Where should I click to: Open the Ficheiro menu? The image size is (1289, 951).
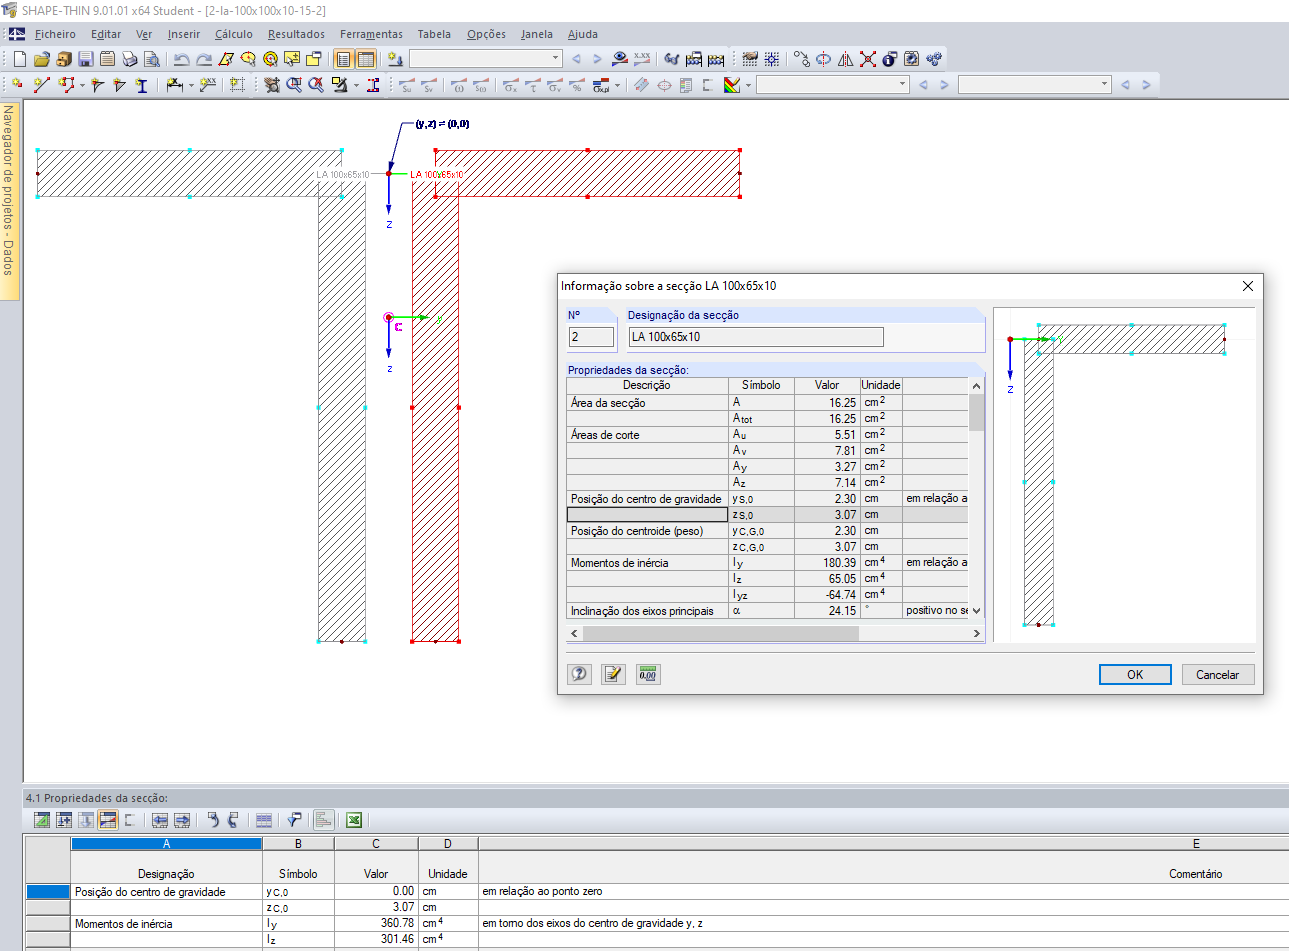point(55,34)
